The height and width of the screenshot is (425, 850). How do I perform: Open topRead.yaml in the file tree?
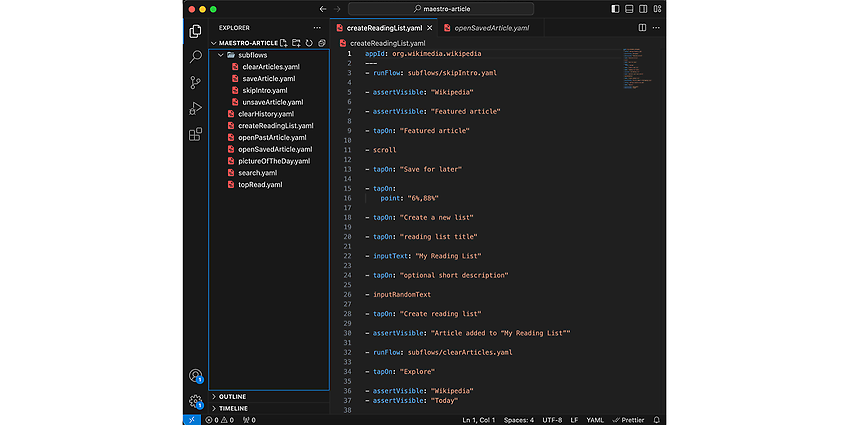click(x=260, y=185)
